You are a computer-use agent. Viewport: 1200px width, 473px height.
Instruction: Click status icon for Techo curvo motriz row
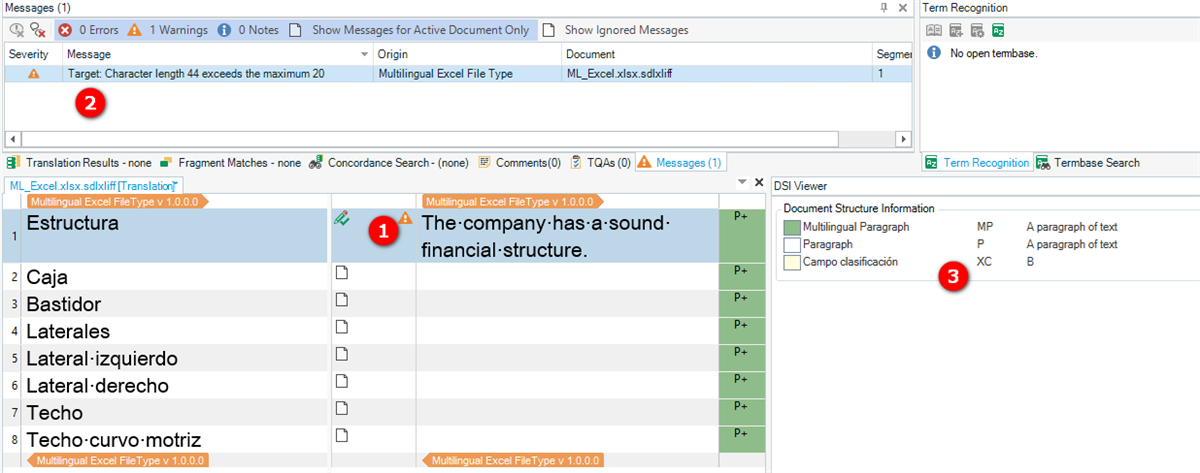point(341,434)
